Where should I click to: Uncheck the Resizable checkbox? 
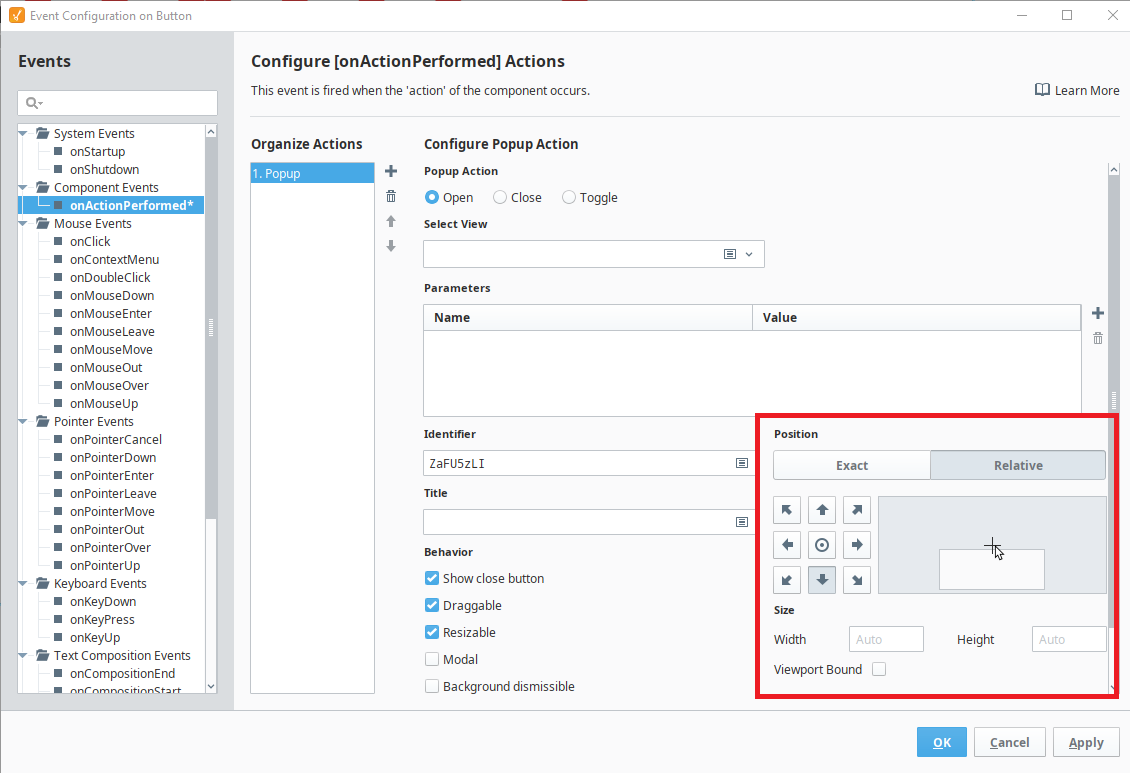tap(432, 633)
